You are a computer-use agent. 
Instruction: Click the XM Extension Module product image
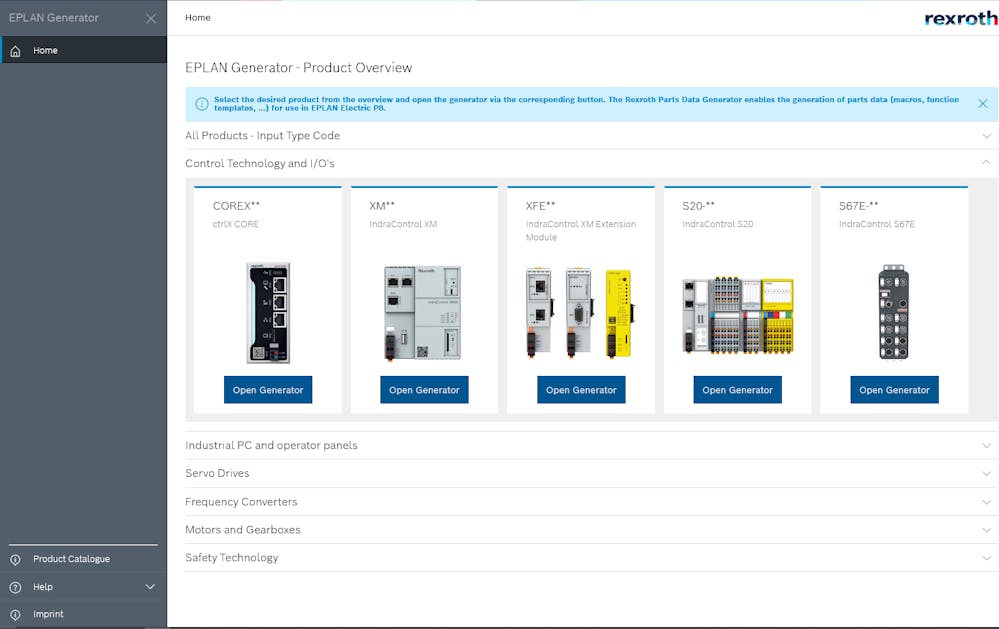click(579, 313)
